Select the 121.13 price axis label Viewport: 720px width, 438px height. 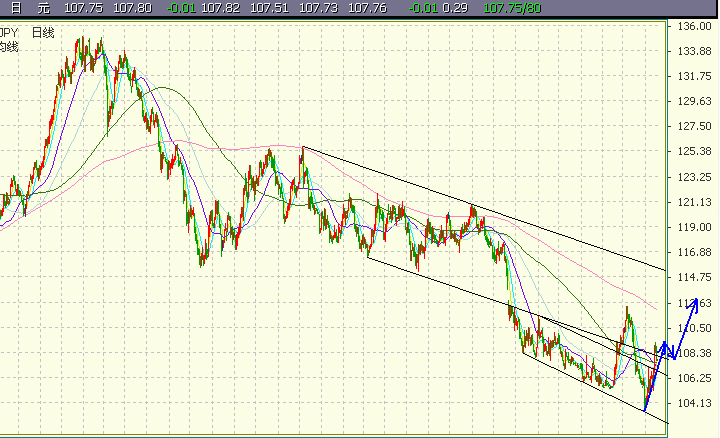(694, 202)
